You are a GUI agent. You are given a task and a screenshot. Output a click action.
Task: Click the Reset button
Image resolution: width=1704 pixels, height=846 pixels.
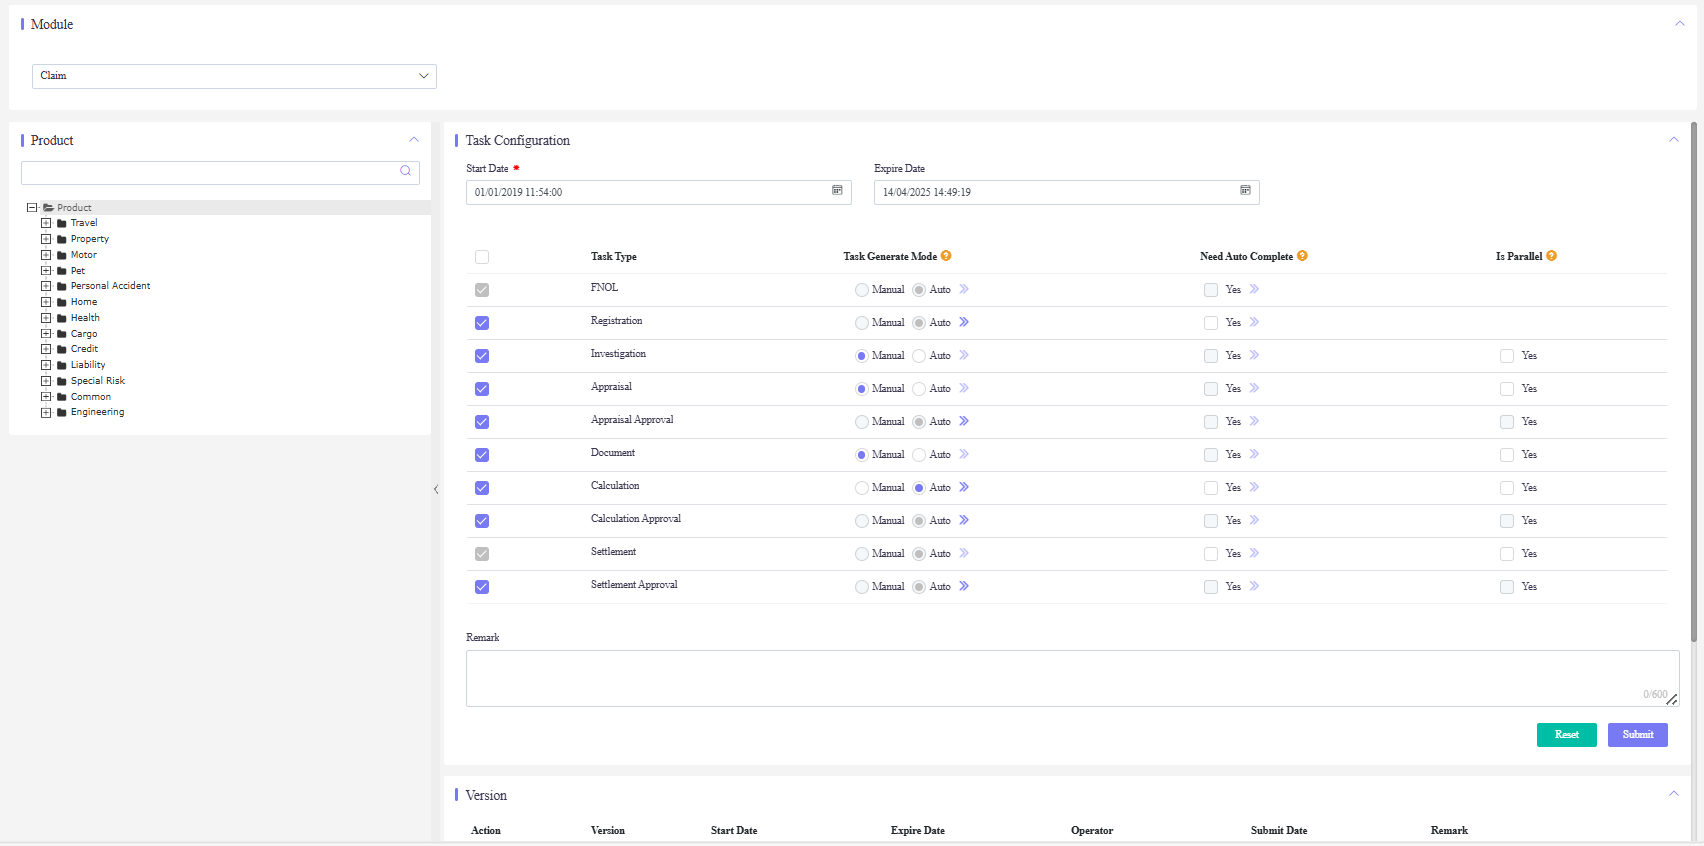click(x=1567, y=735)
